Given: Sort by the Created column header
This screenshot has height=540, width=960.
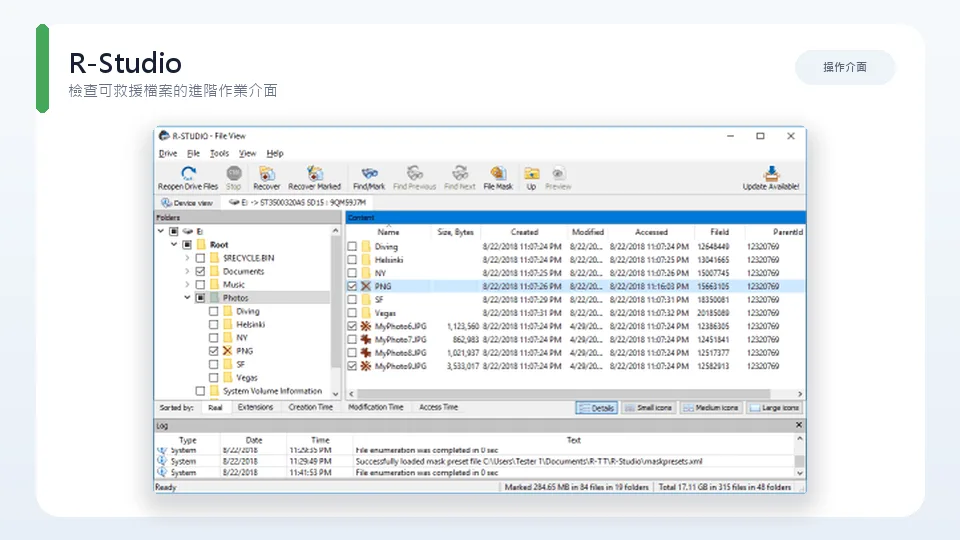Looking at the screenshot, I should (524, 232).
